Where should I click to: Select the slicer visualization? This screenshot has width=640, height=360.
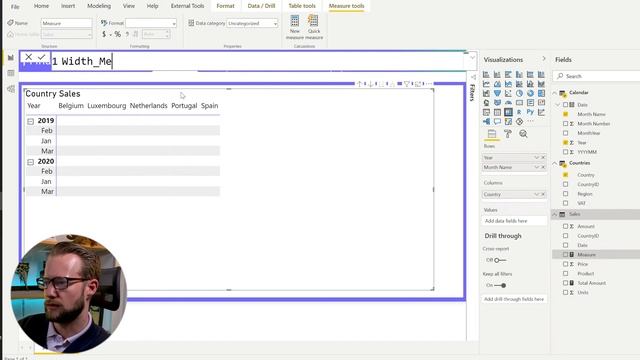pyautogui.click(x=486, y=112)
